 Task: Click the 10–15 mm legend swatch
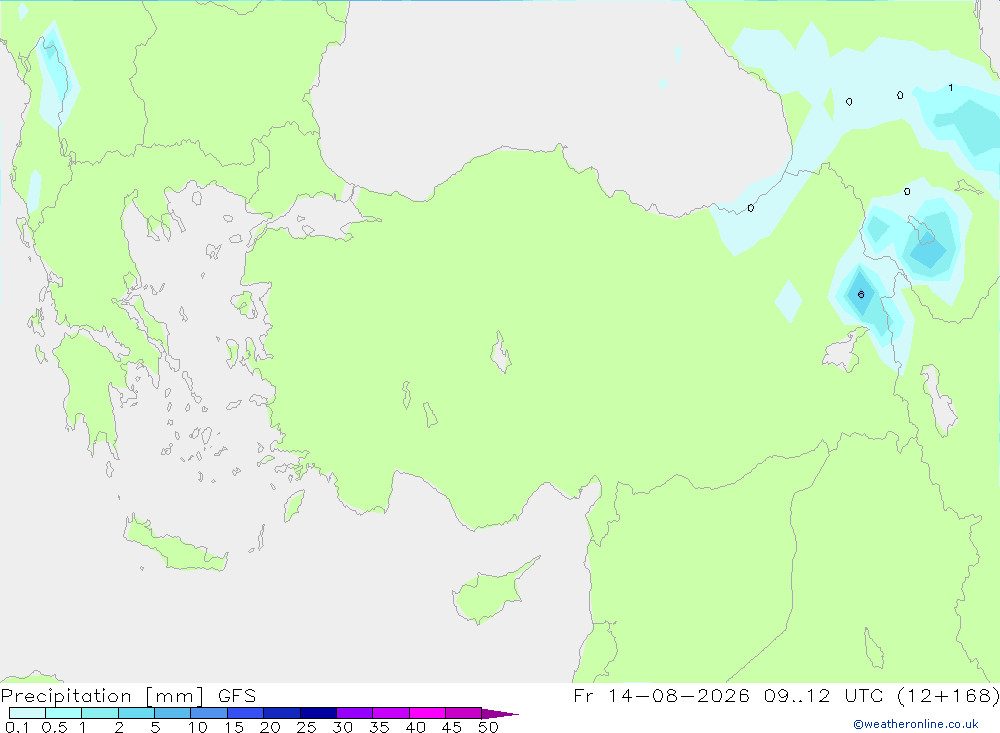(209, 713)
